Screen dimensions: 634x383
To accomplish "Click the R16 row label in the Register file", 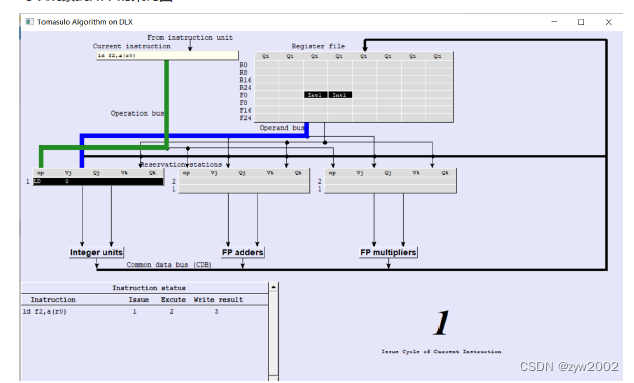I will [x=245, y=80].
